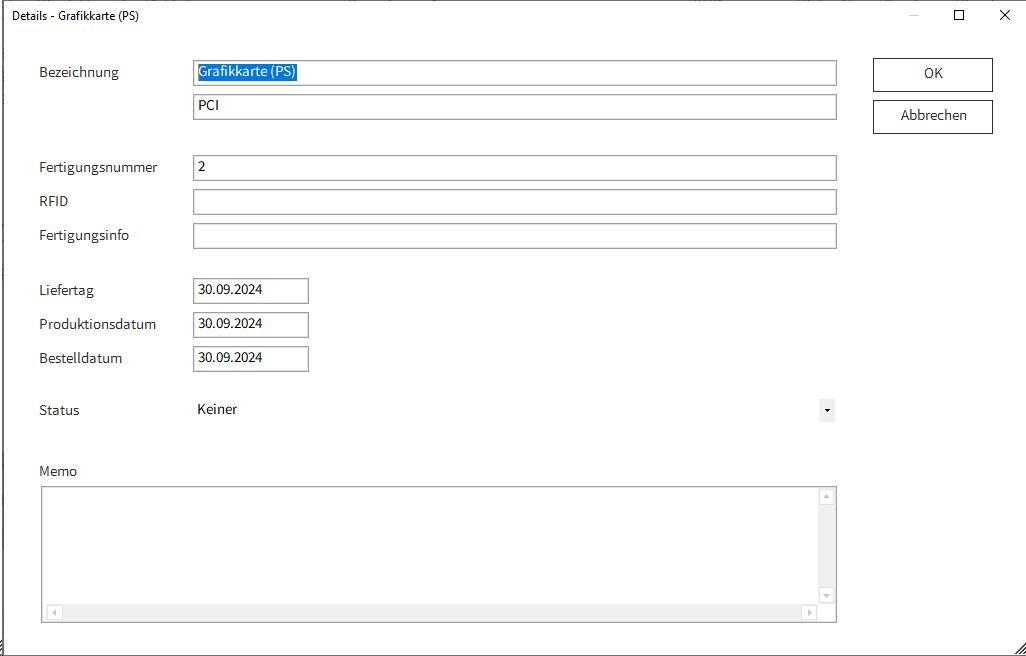Click the OK button
Viewport: 1026px width, 656px height.
point(932,74)
